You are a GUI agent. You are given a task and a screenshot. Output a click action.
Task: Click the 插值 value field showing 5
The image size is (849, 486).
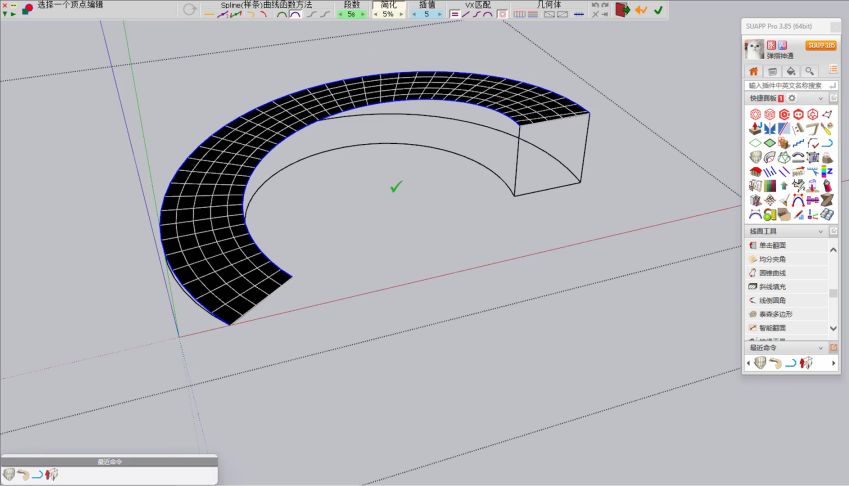[x=427, y=15]
